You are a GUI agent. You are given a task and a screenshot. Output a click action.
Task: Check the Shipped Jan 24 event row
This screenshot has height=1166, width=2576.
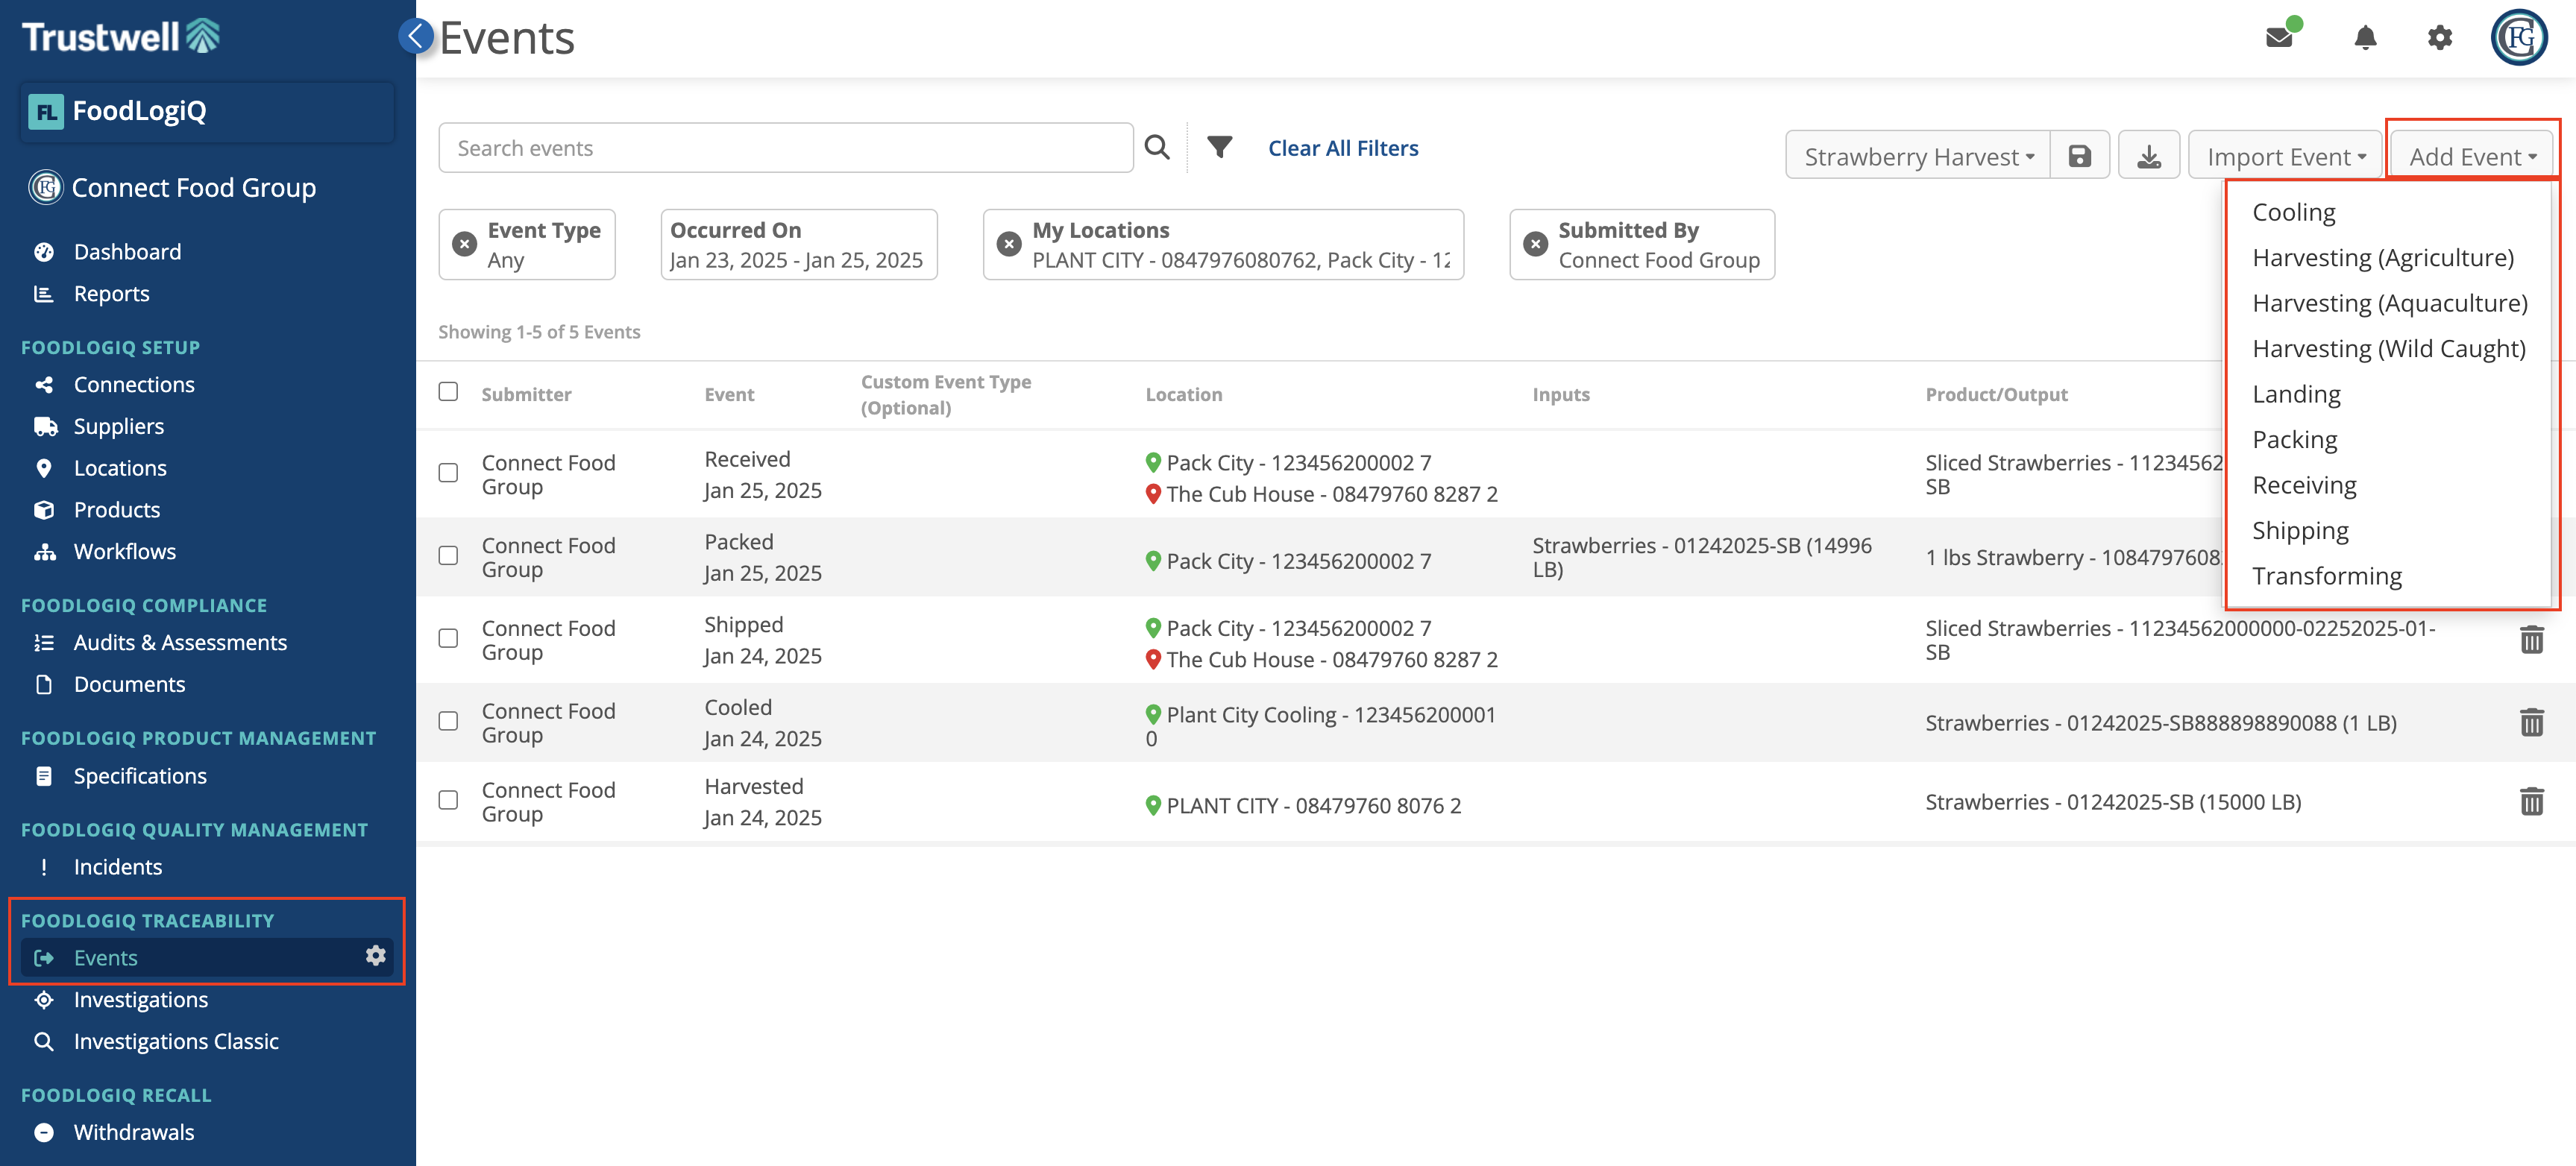(448, 639)
